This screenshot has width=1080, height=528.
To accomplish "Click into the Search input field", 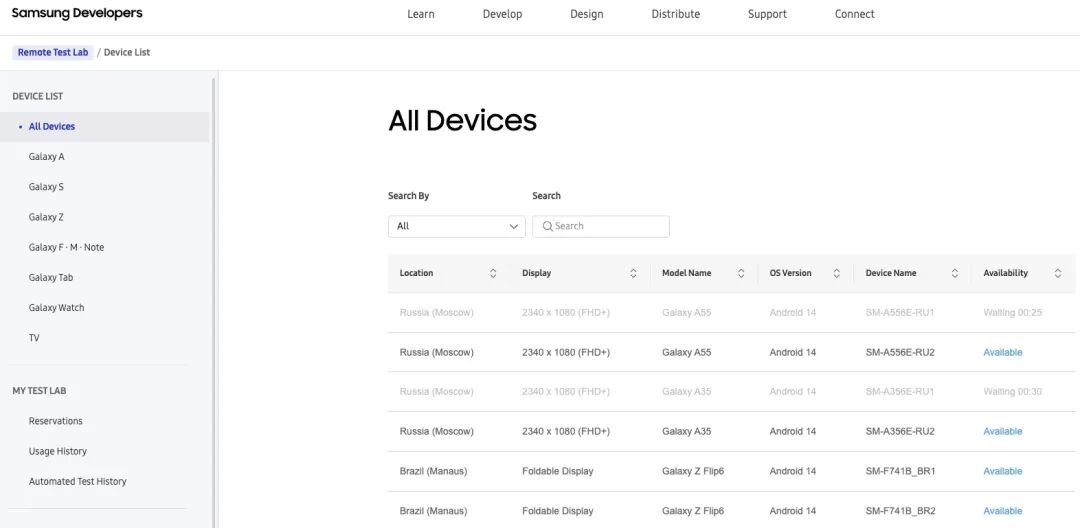I will click(x=601, y=226).
